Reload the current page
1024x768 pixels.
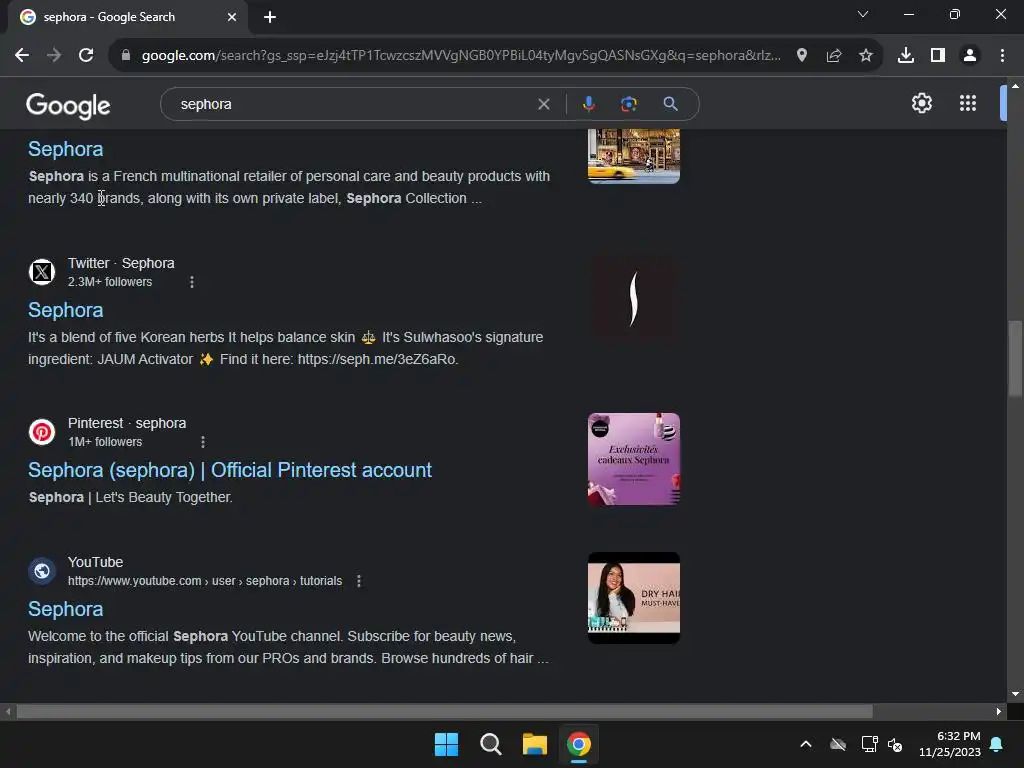click(x=86, y=56)
